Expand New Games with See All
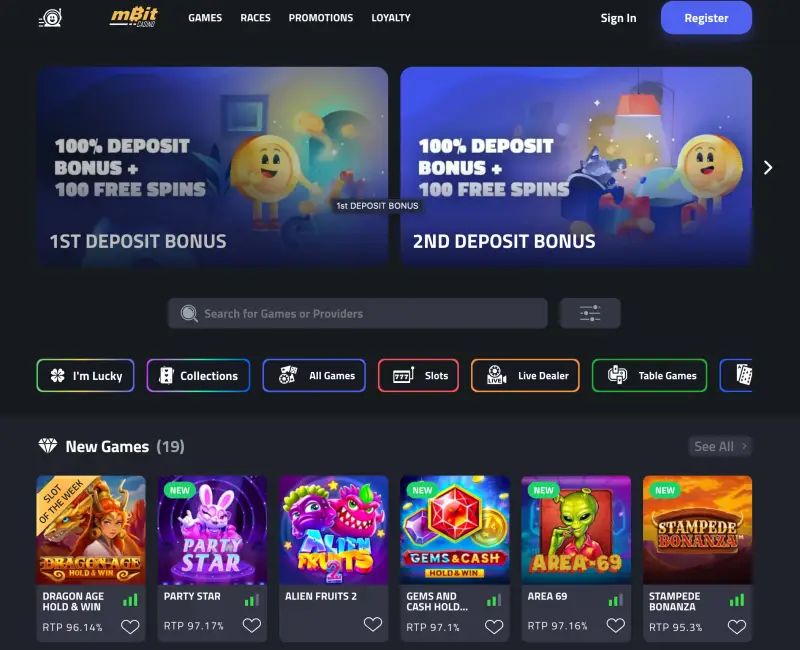 point(720,446)
